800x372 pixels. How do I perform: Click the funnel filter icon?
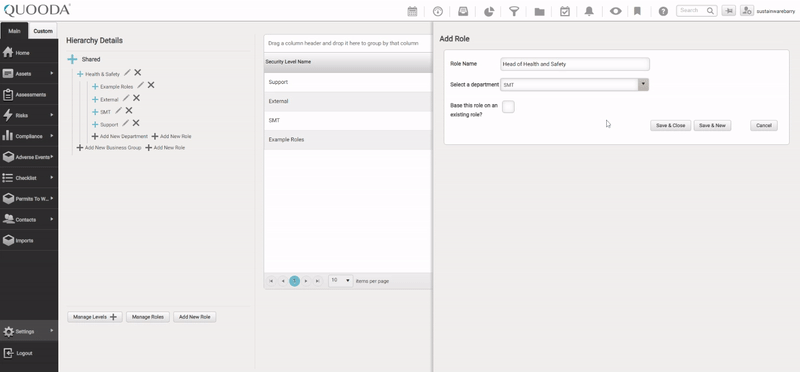[514, 11]
